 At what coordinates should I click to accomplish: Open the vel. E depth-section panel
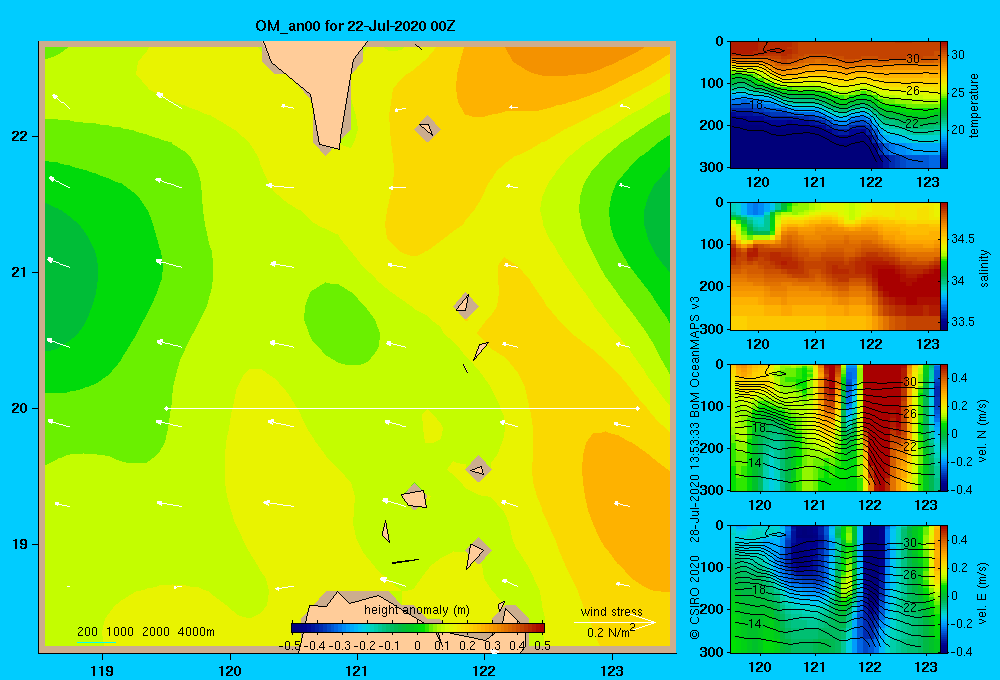pos(835,589)
